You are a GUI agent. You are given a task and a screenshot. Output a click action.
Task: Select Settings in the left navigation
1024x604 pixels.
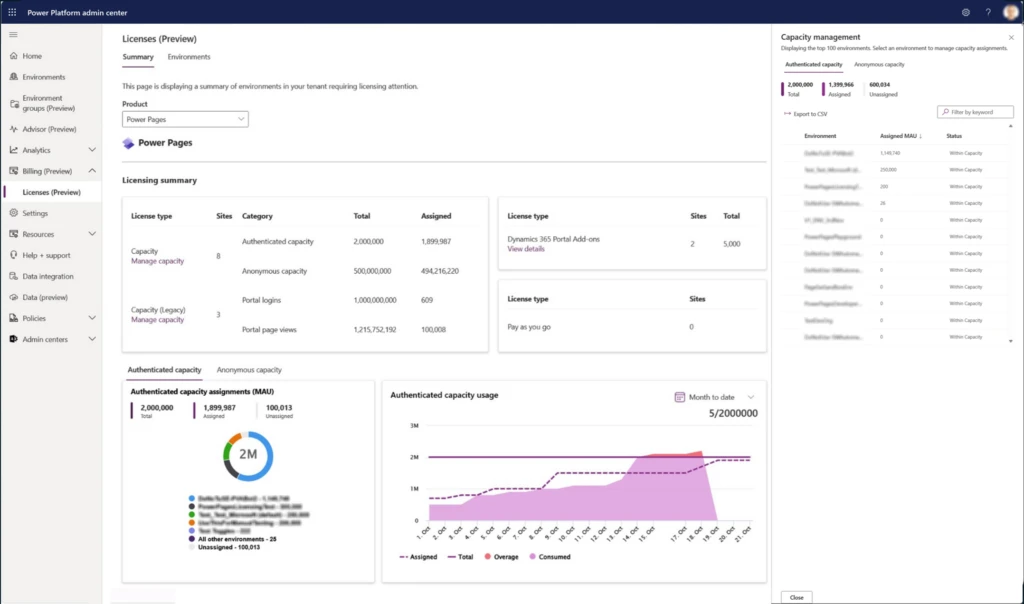pos(37,213)
